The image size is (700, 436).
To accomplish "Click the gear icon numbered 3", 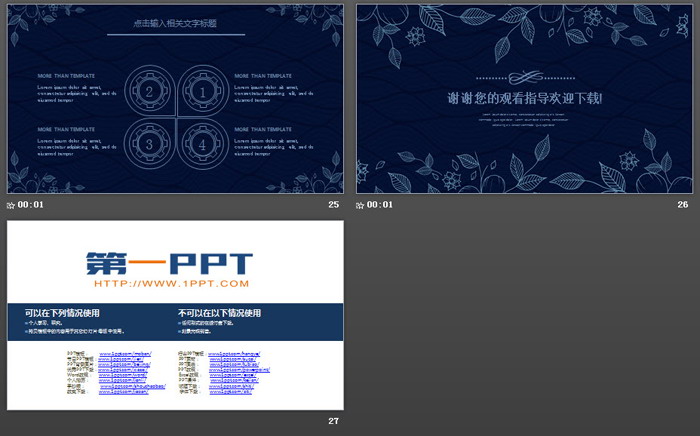I will tap(150, 144).
